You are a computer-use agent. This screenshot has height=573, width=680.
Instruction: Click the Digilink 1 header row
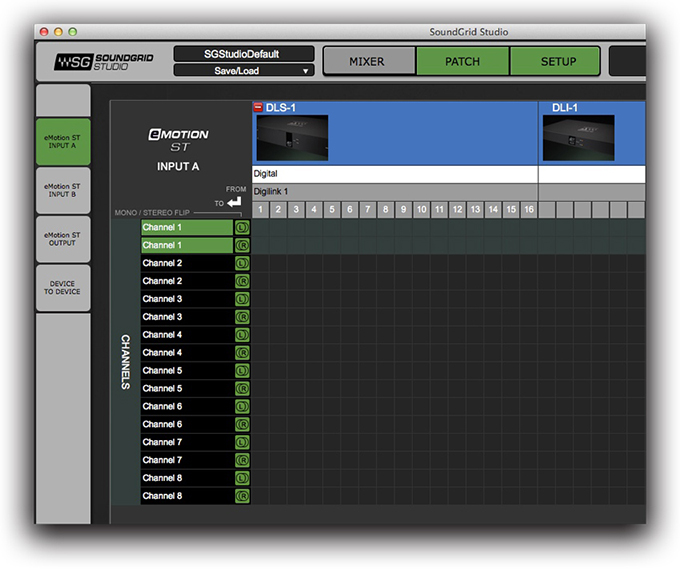tap(395, 192)
